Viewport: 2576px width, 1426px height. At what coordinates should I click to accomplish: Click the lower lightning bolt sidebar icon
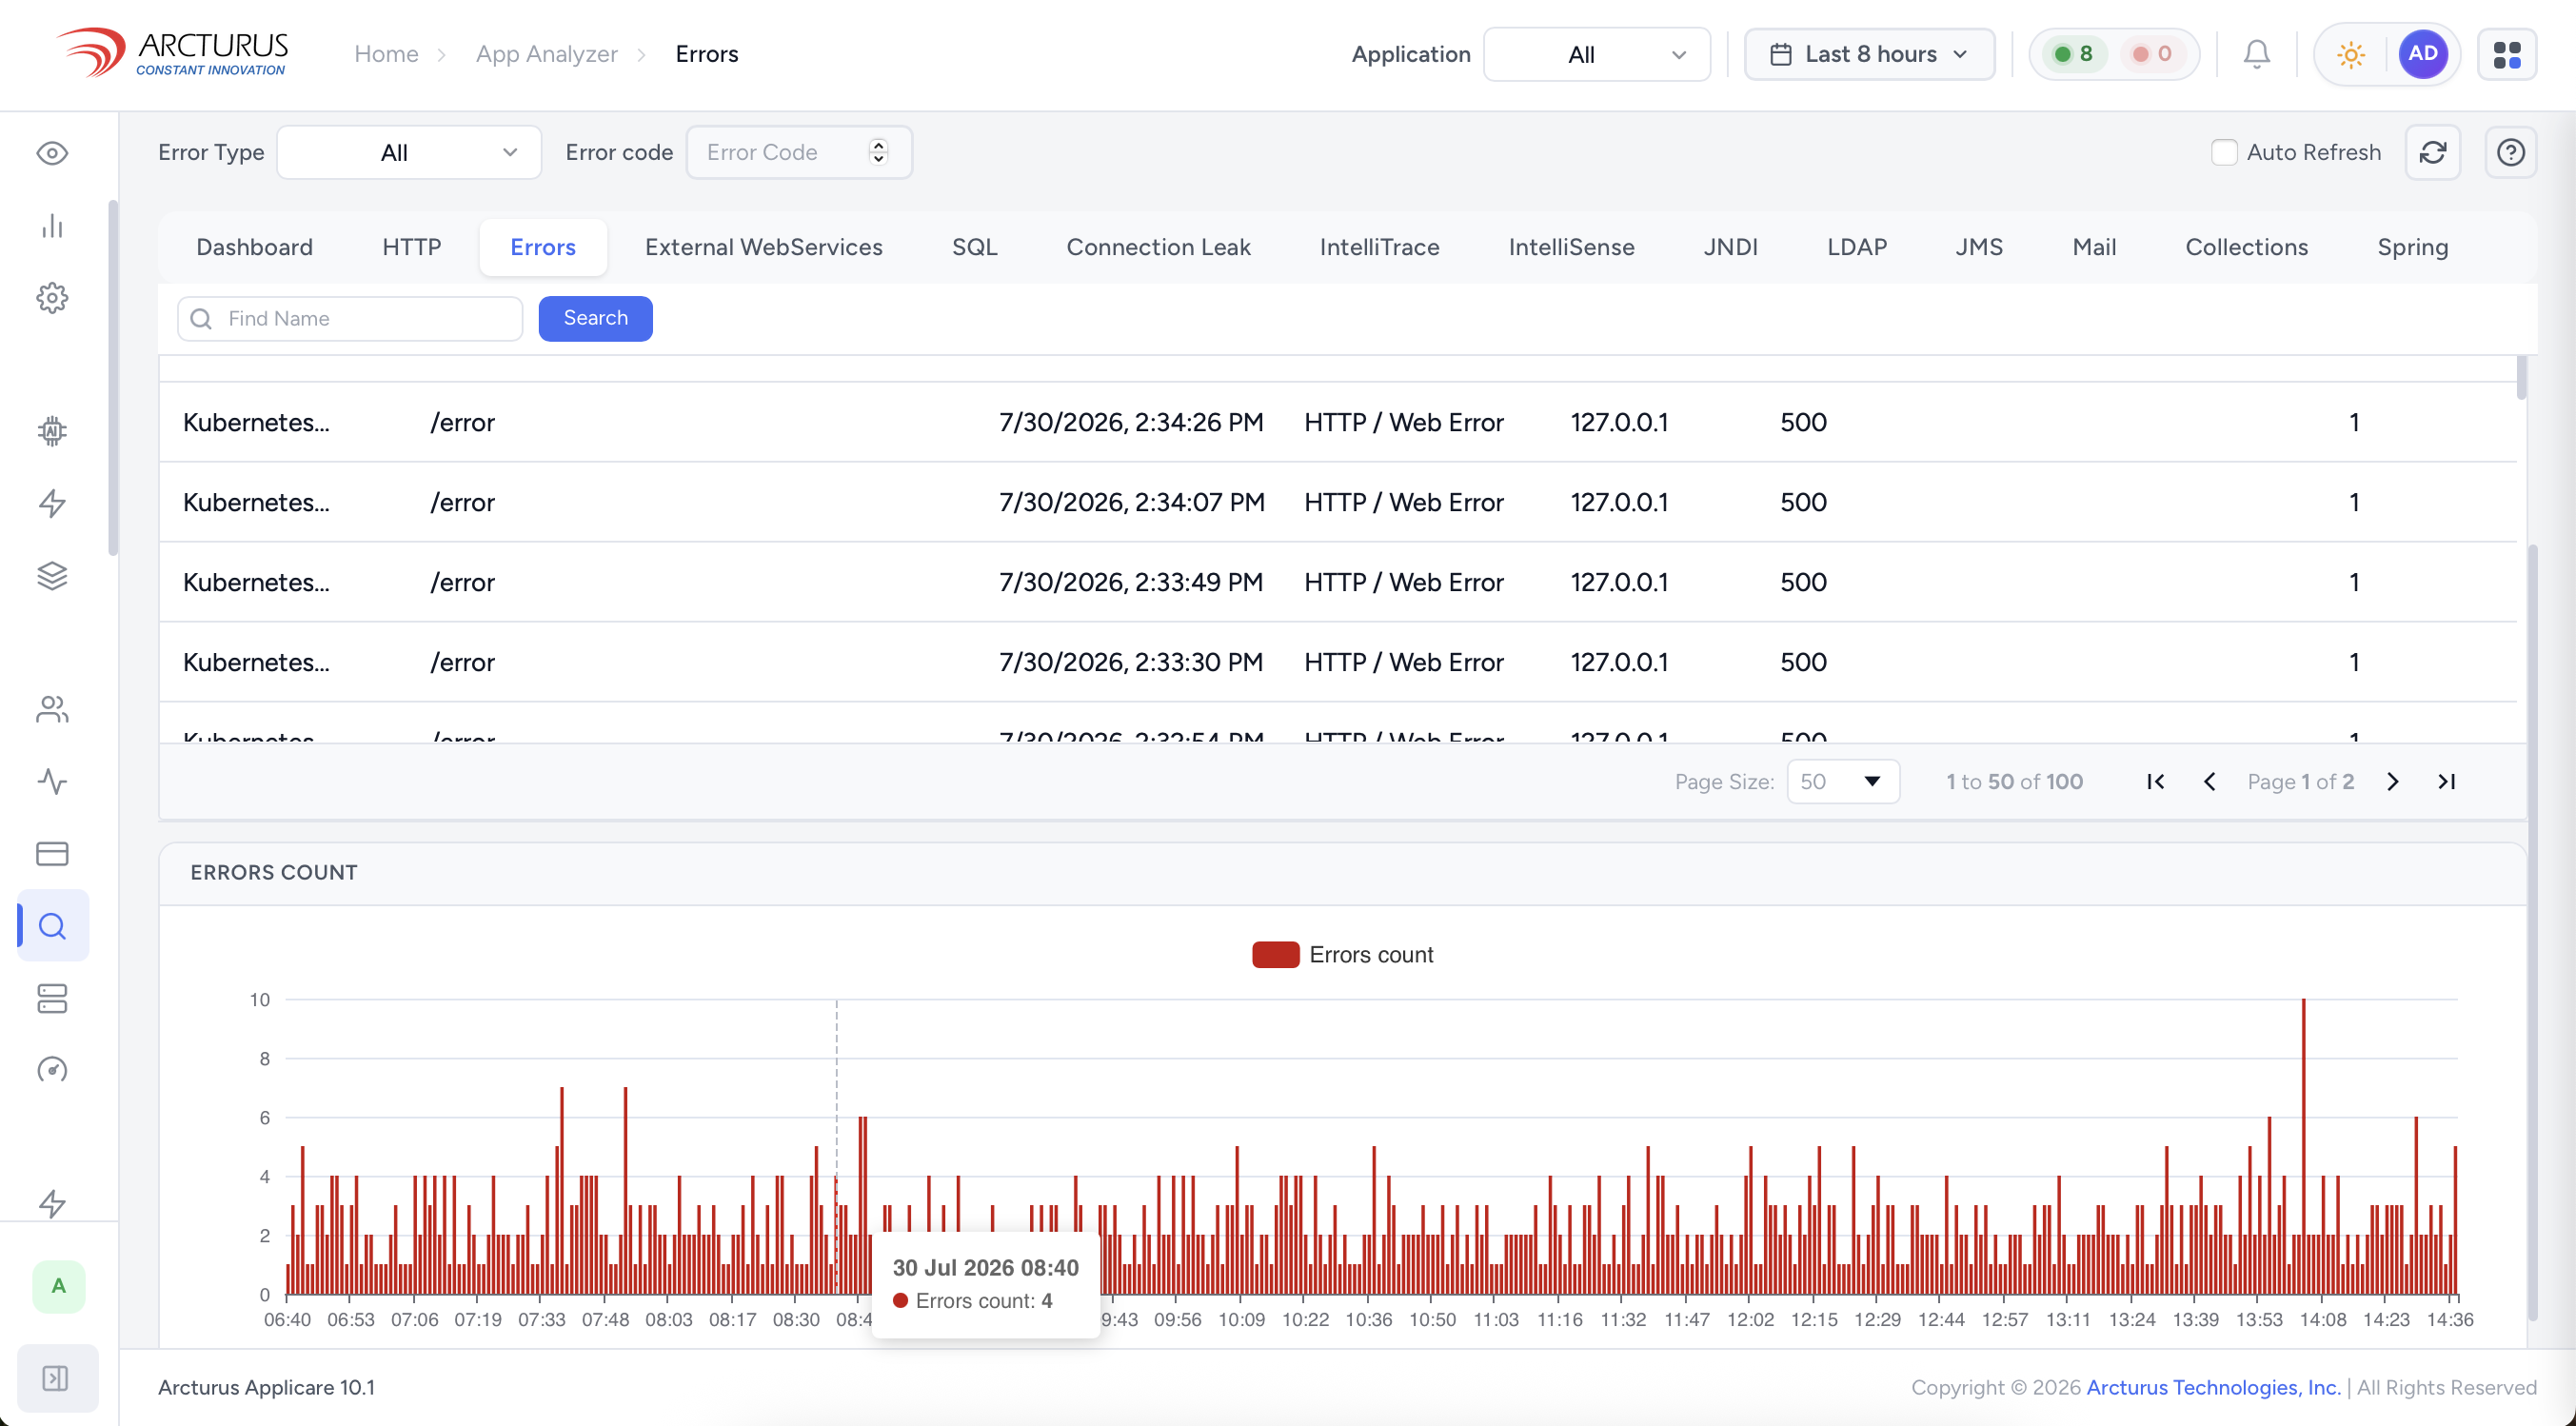point(52,1203)
